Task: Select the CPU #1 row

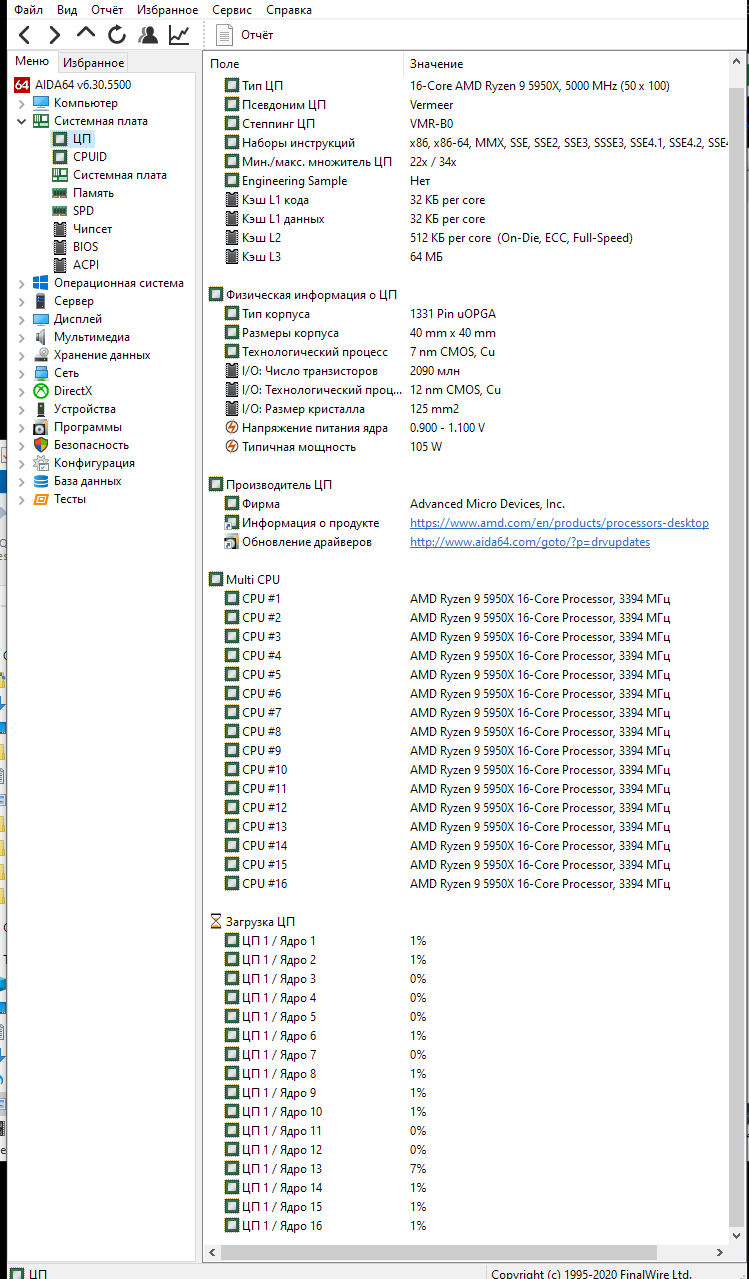Action: (x=466, y=599)
